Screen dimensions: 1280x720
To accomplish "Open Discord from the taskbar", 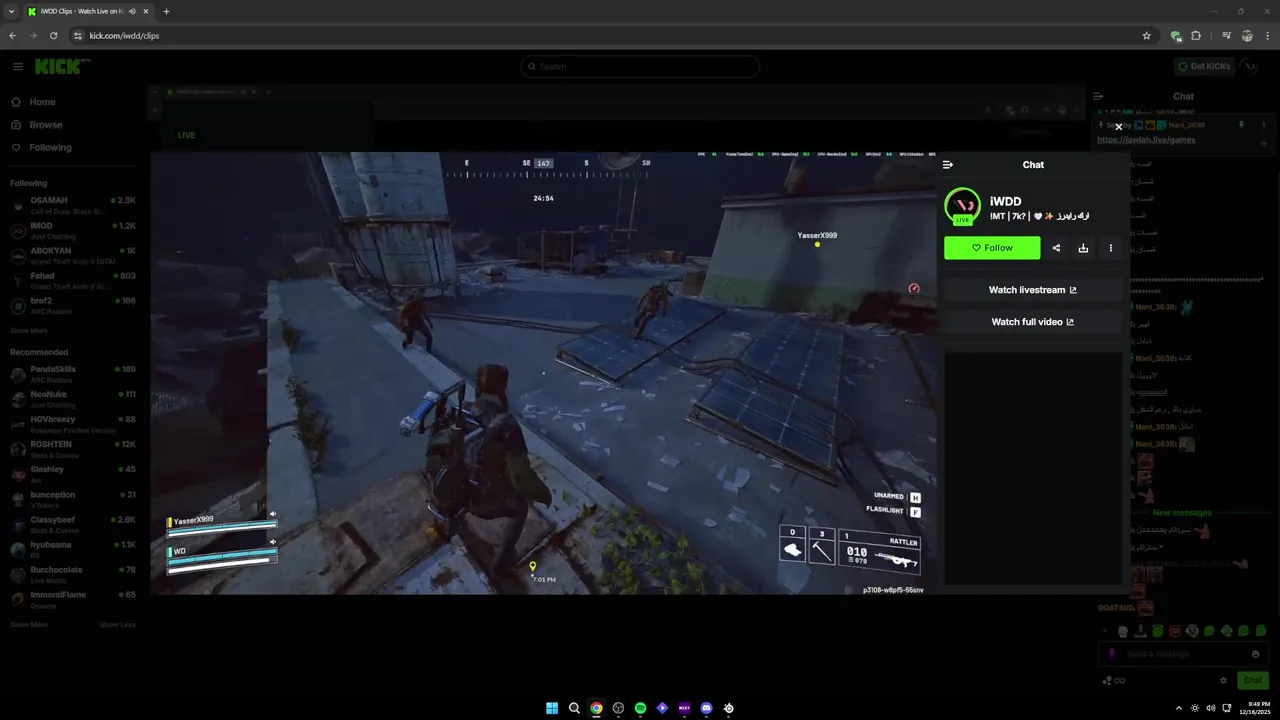I will (x=706, y=708).
